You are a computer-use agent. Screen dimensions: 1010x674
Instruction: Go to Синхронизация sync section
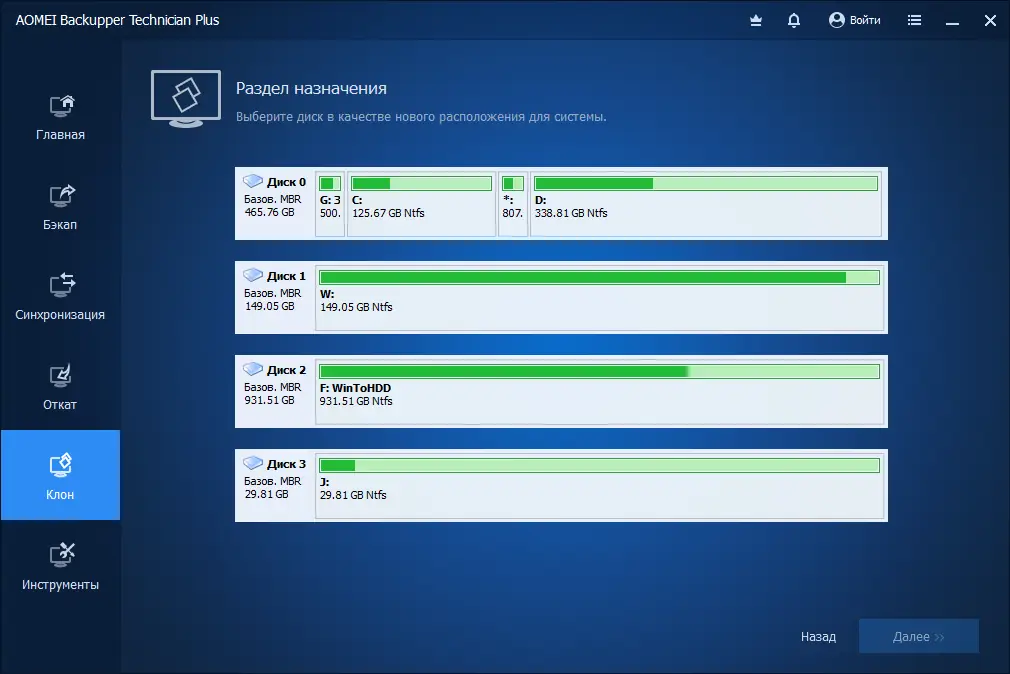click(x=60, y=298)
